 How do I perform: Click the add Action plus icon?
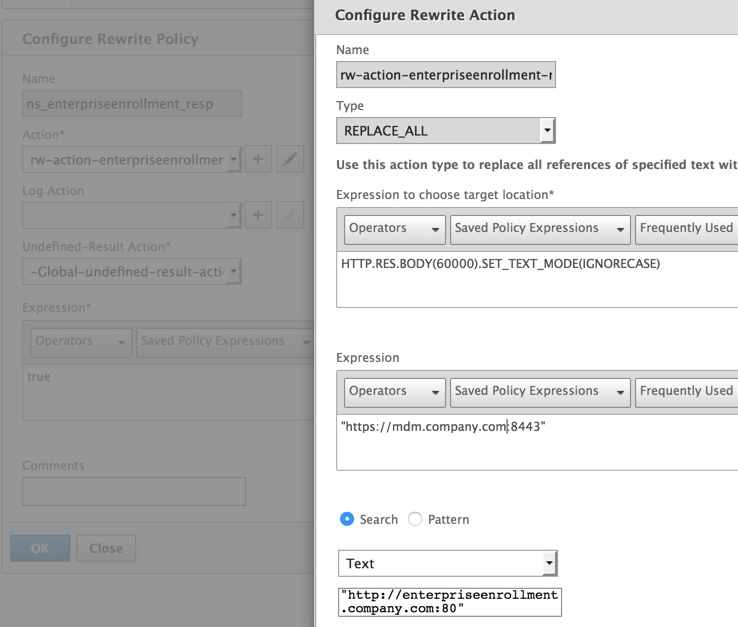258,159
